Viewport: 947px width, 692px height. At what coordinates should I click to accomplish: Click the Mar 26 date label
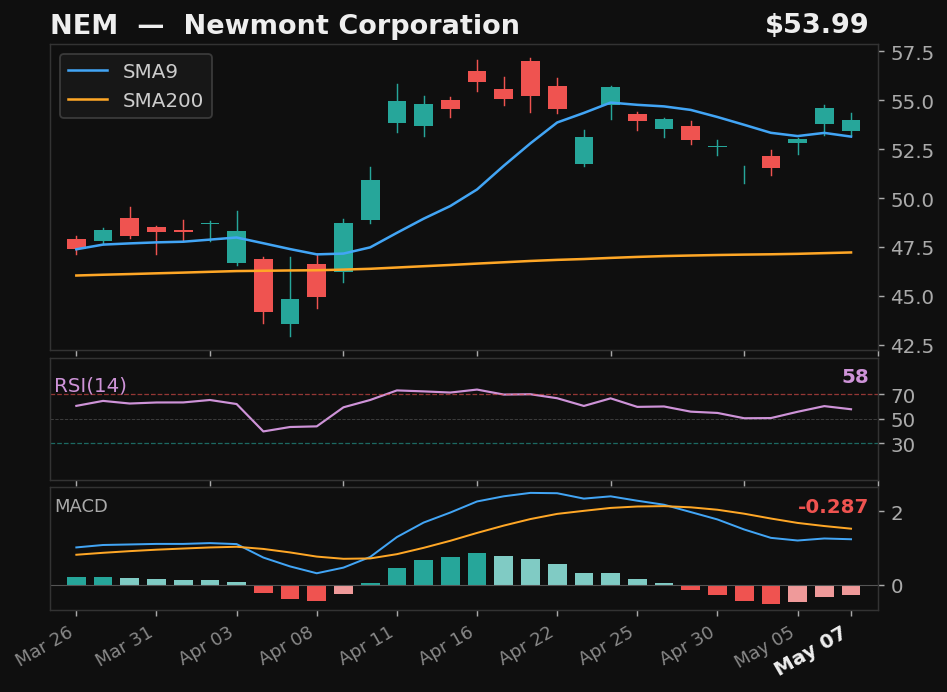coord(45,645)
